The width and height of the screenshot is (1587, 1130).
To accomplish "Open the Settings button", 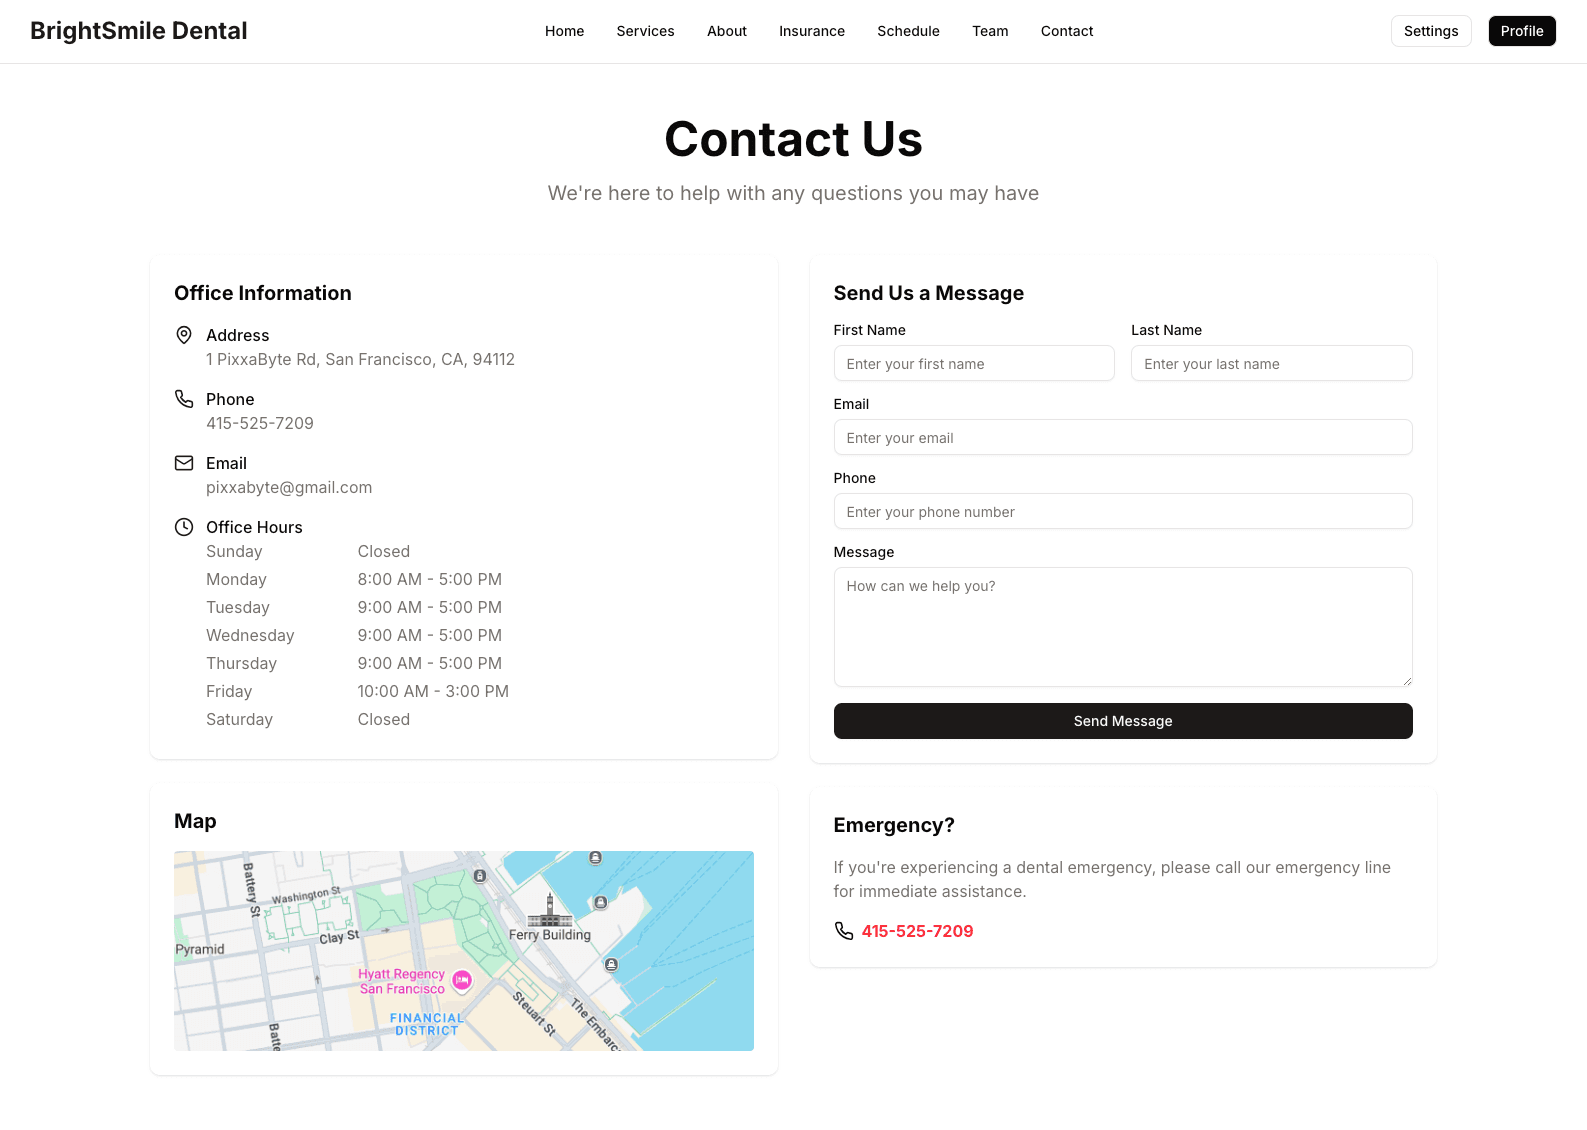I will coord(1430,31).
